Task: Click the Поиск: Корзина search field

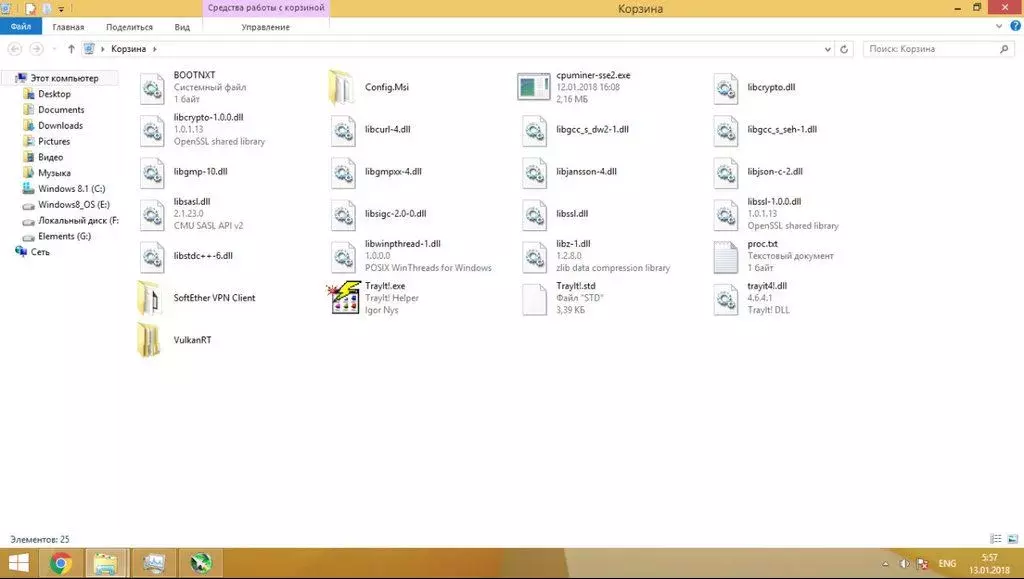Action: (938, 49)
